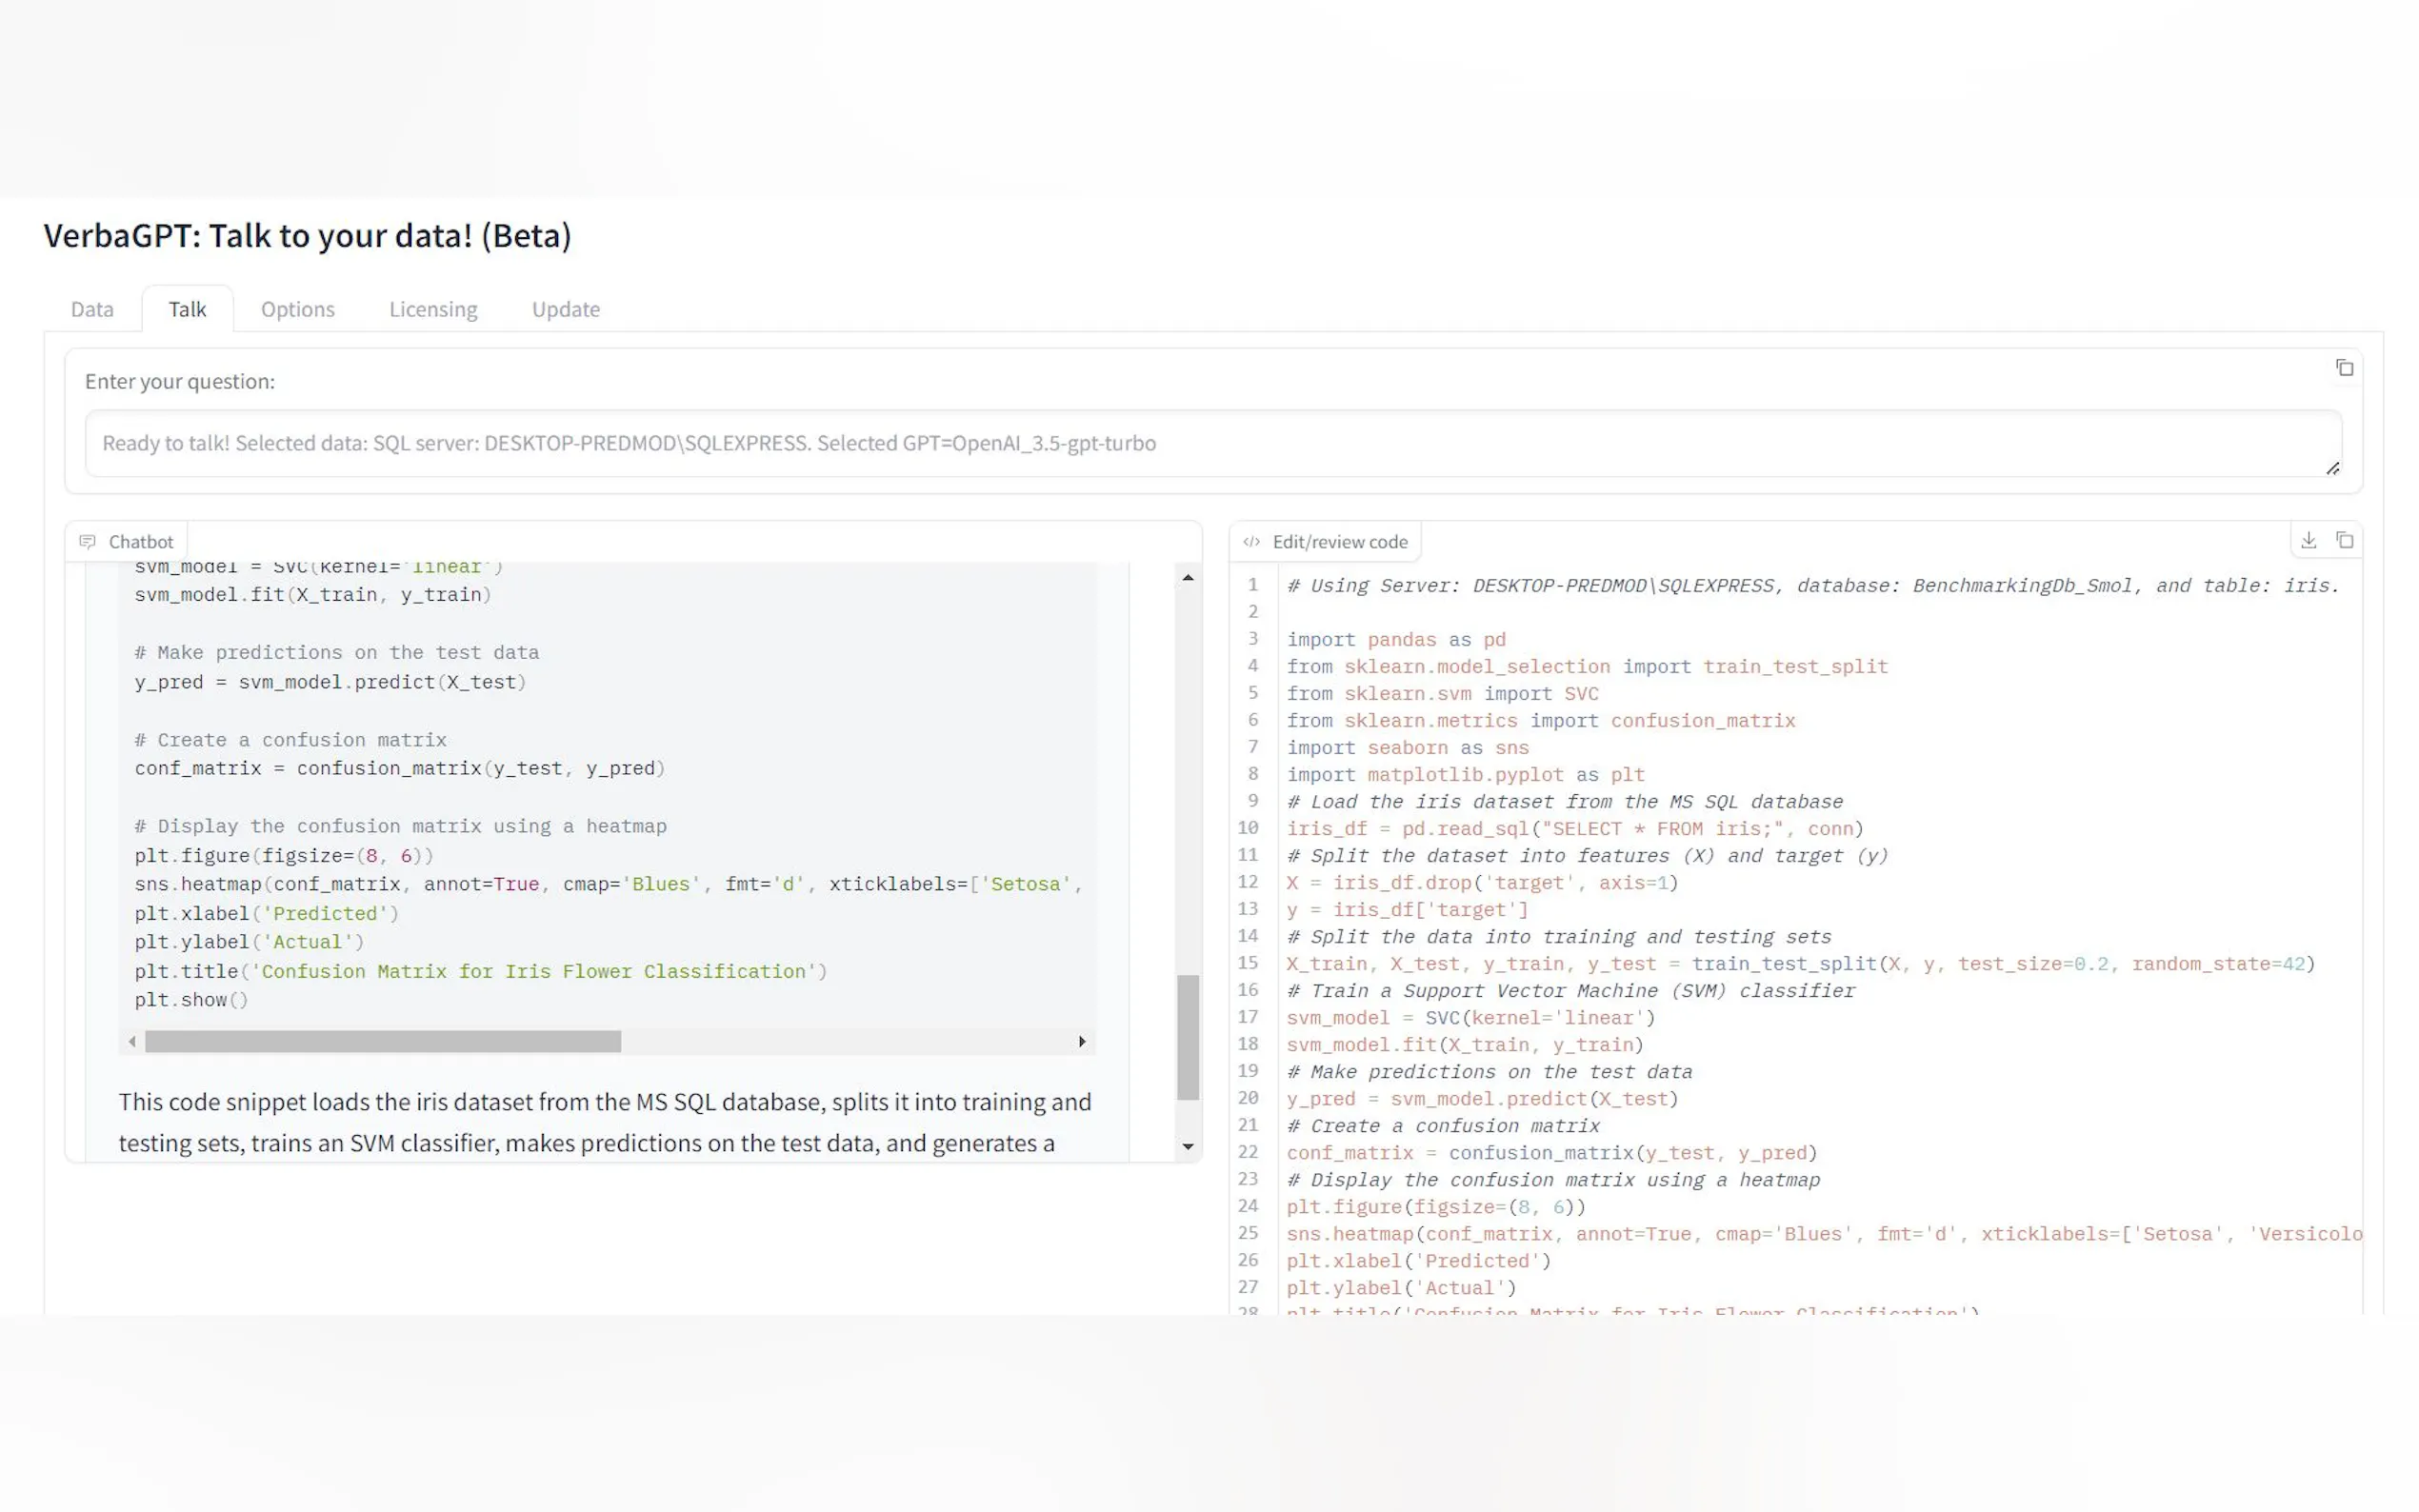The height and width of the screenshot is (1512, 2419).
Task: Select the Talk tab
Action: pyautogui.click(x=187, y=309)
